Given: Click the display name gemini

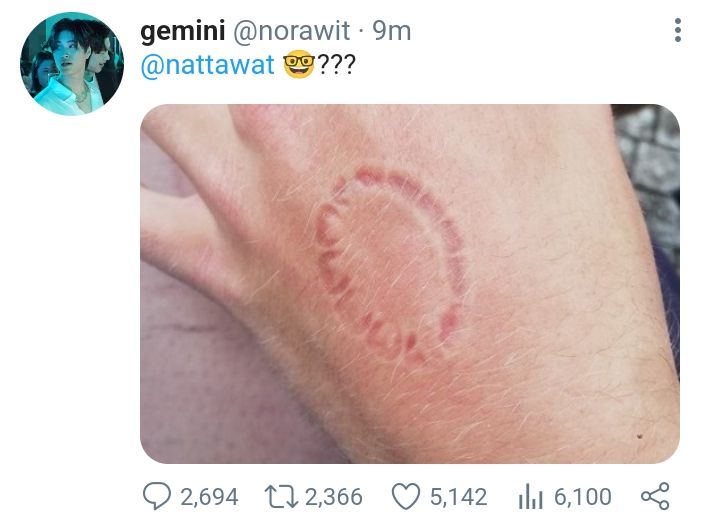Looking at the screenshot, I should click(x=183, y=31).
